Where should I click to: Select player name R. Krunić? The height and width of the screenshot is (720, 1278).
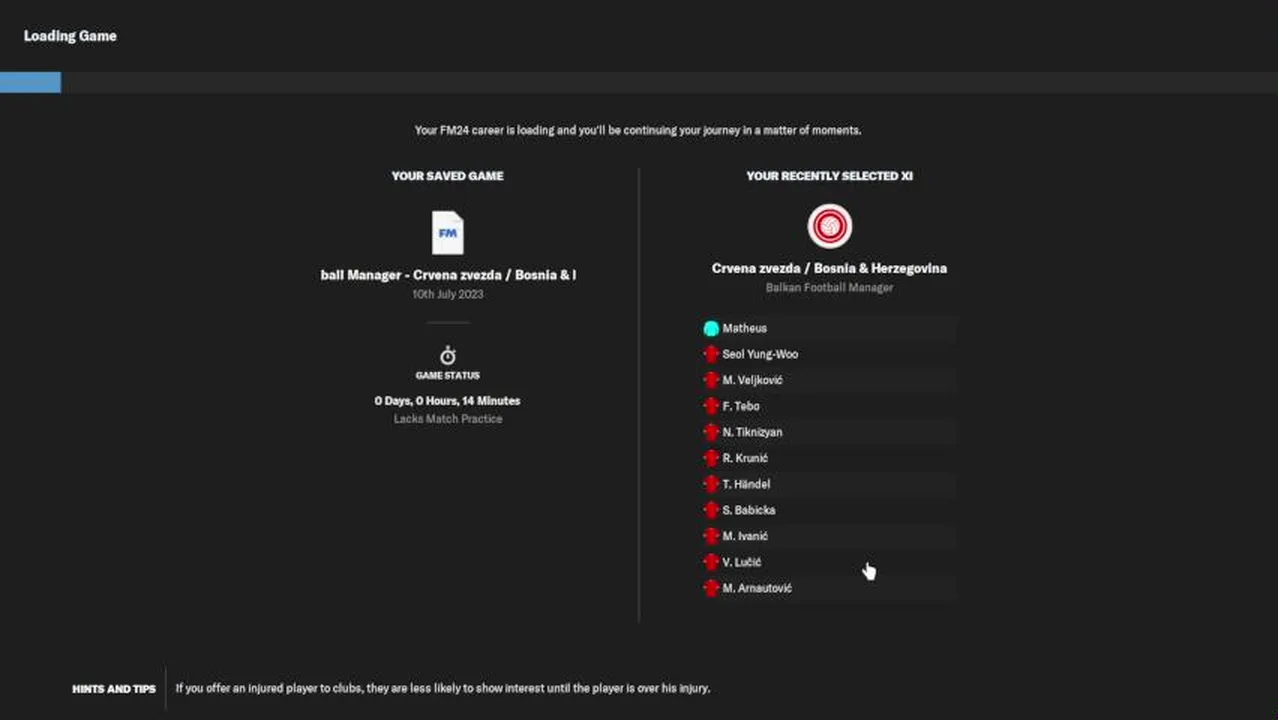point(745,458)
